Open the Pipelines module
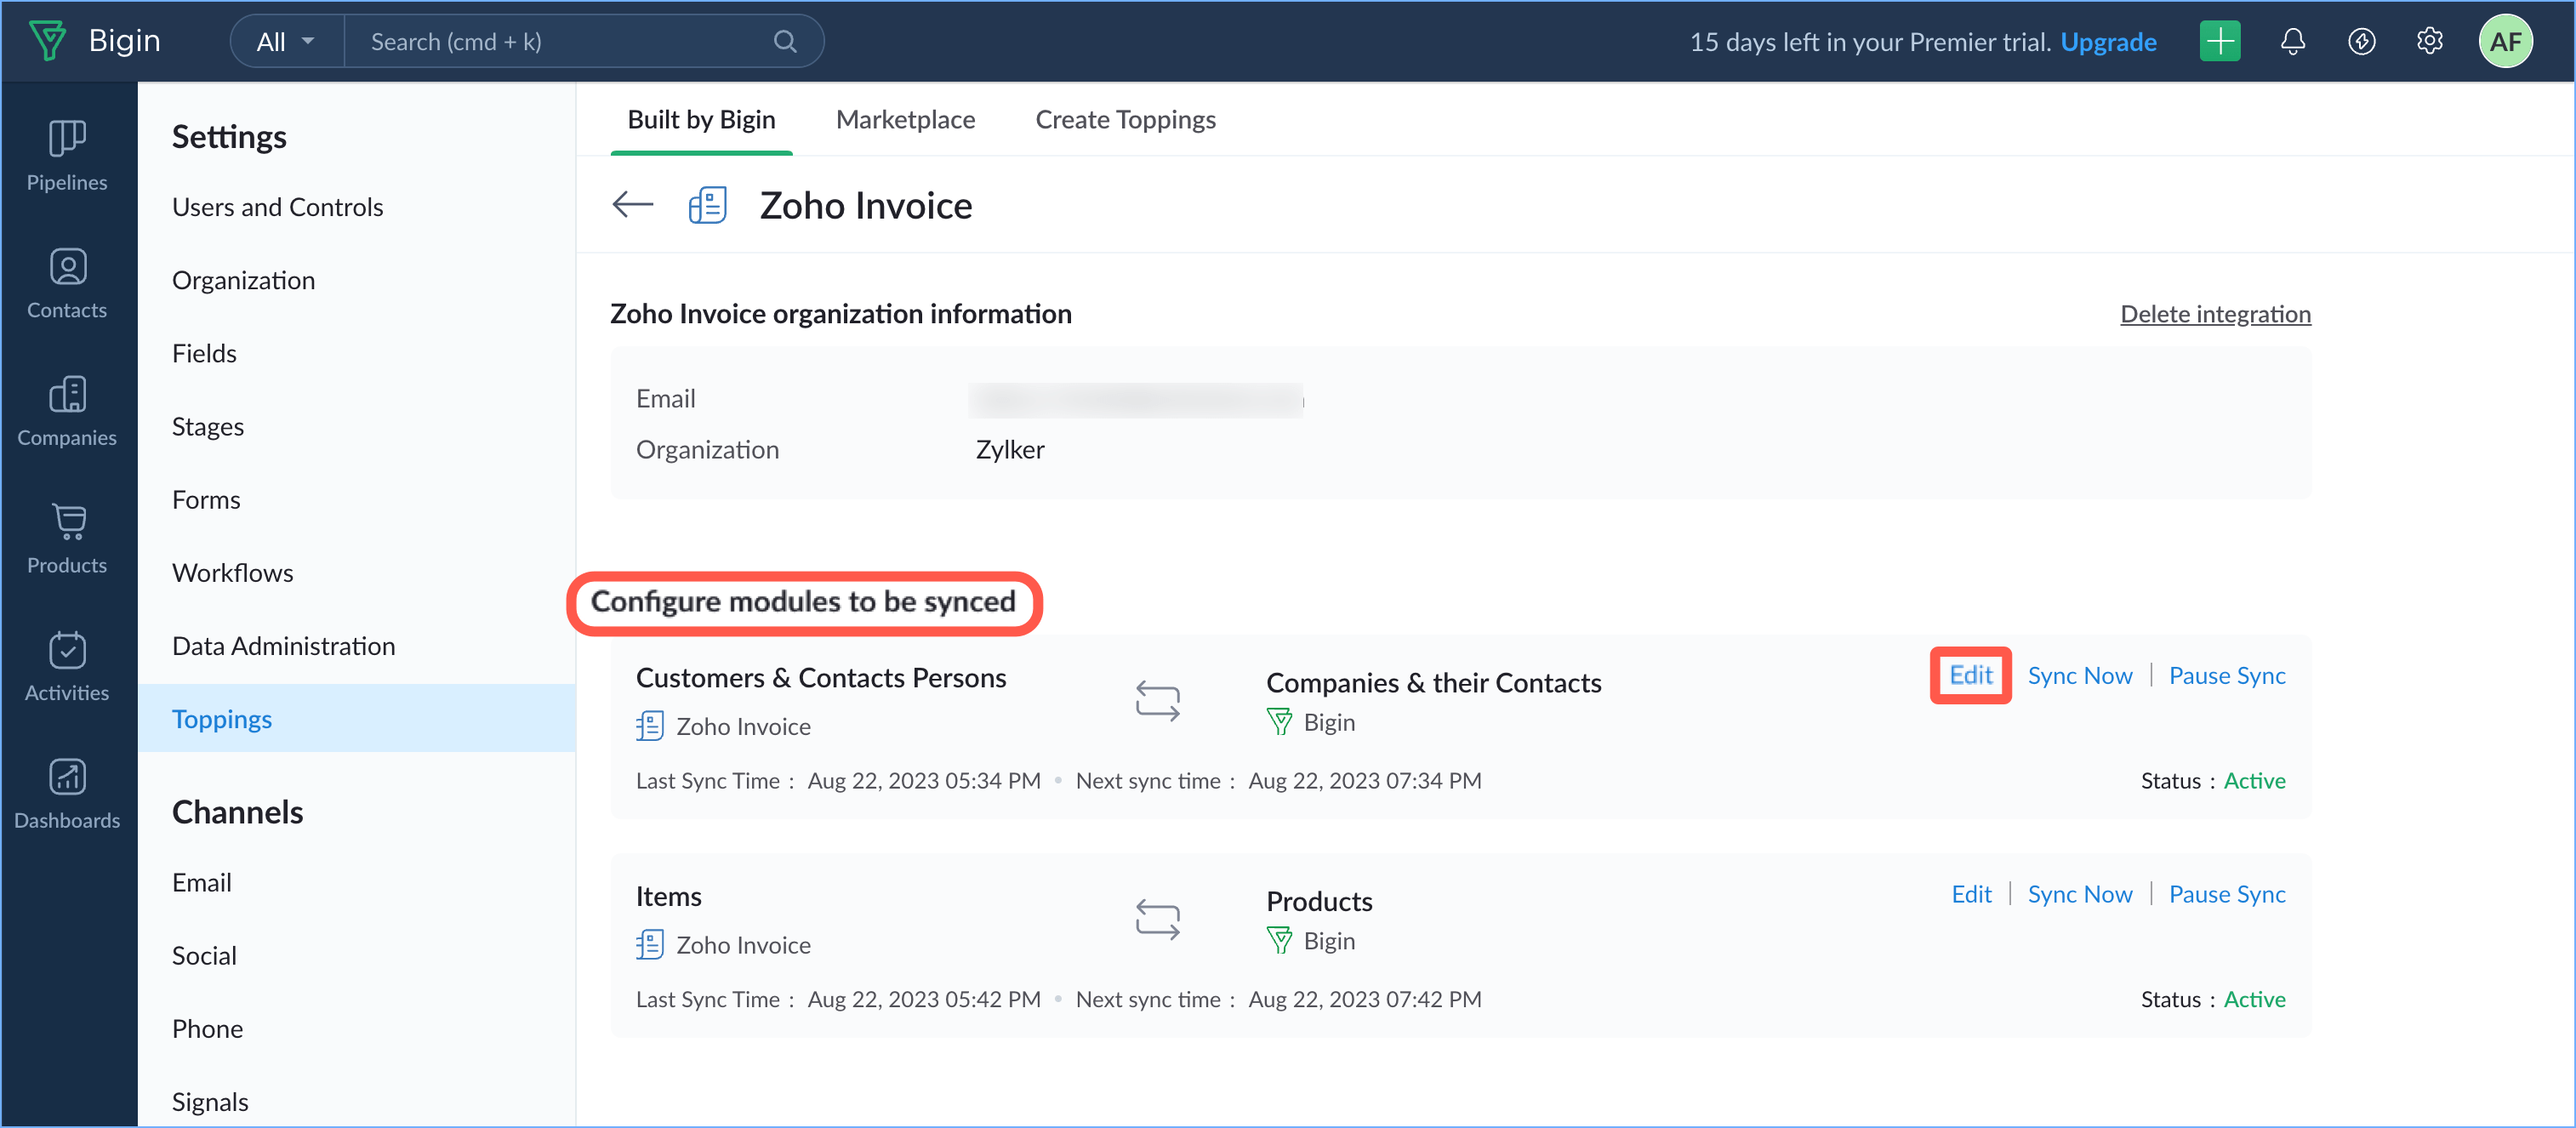This screenshot has width=2576, height=1128. (67, 155)
